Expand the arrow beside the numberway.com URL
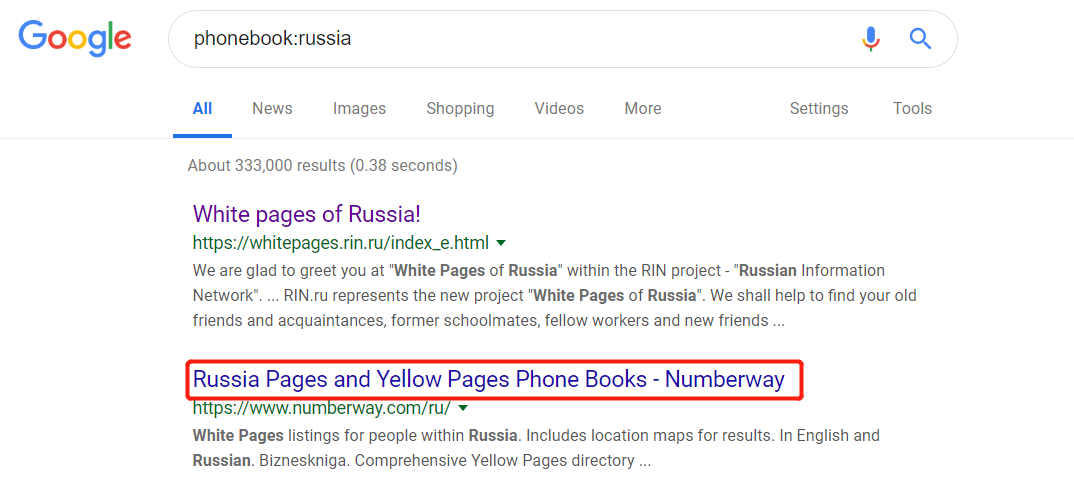1074x485 pixels. tap(463, 408)
